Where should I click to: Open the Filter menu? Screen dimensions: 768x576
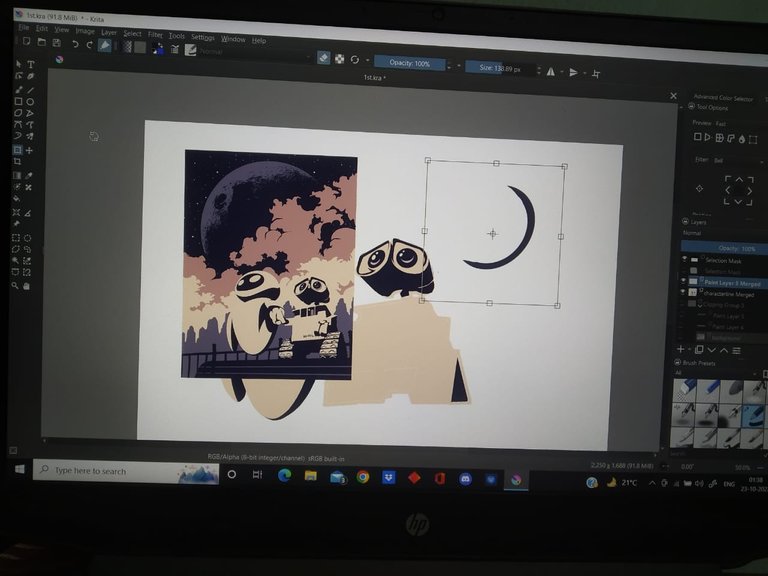pos(155,35)
